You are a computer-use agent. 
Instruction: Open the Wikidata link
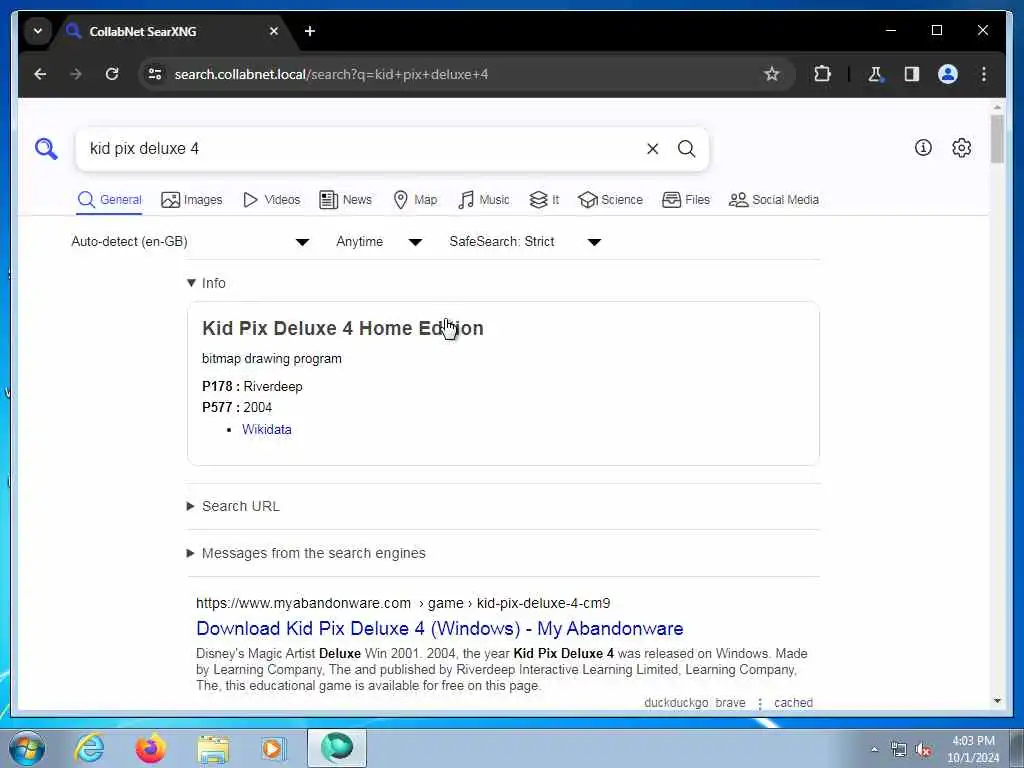266,430
